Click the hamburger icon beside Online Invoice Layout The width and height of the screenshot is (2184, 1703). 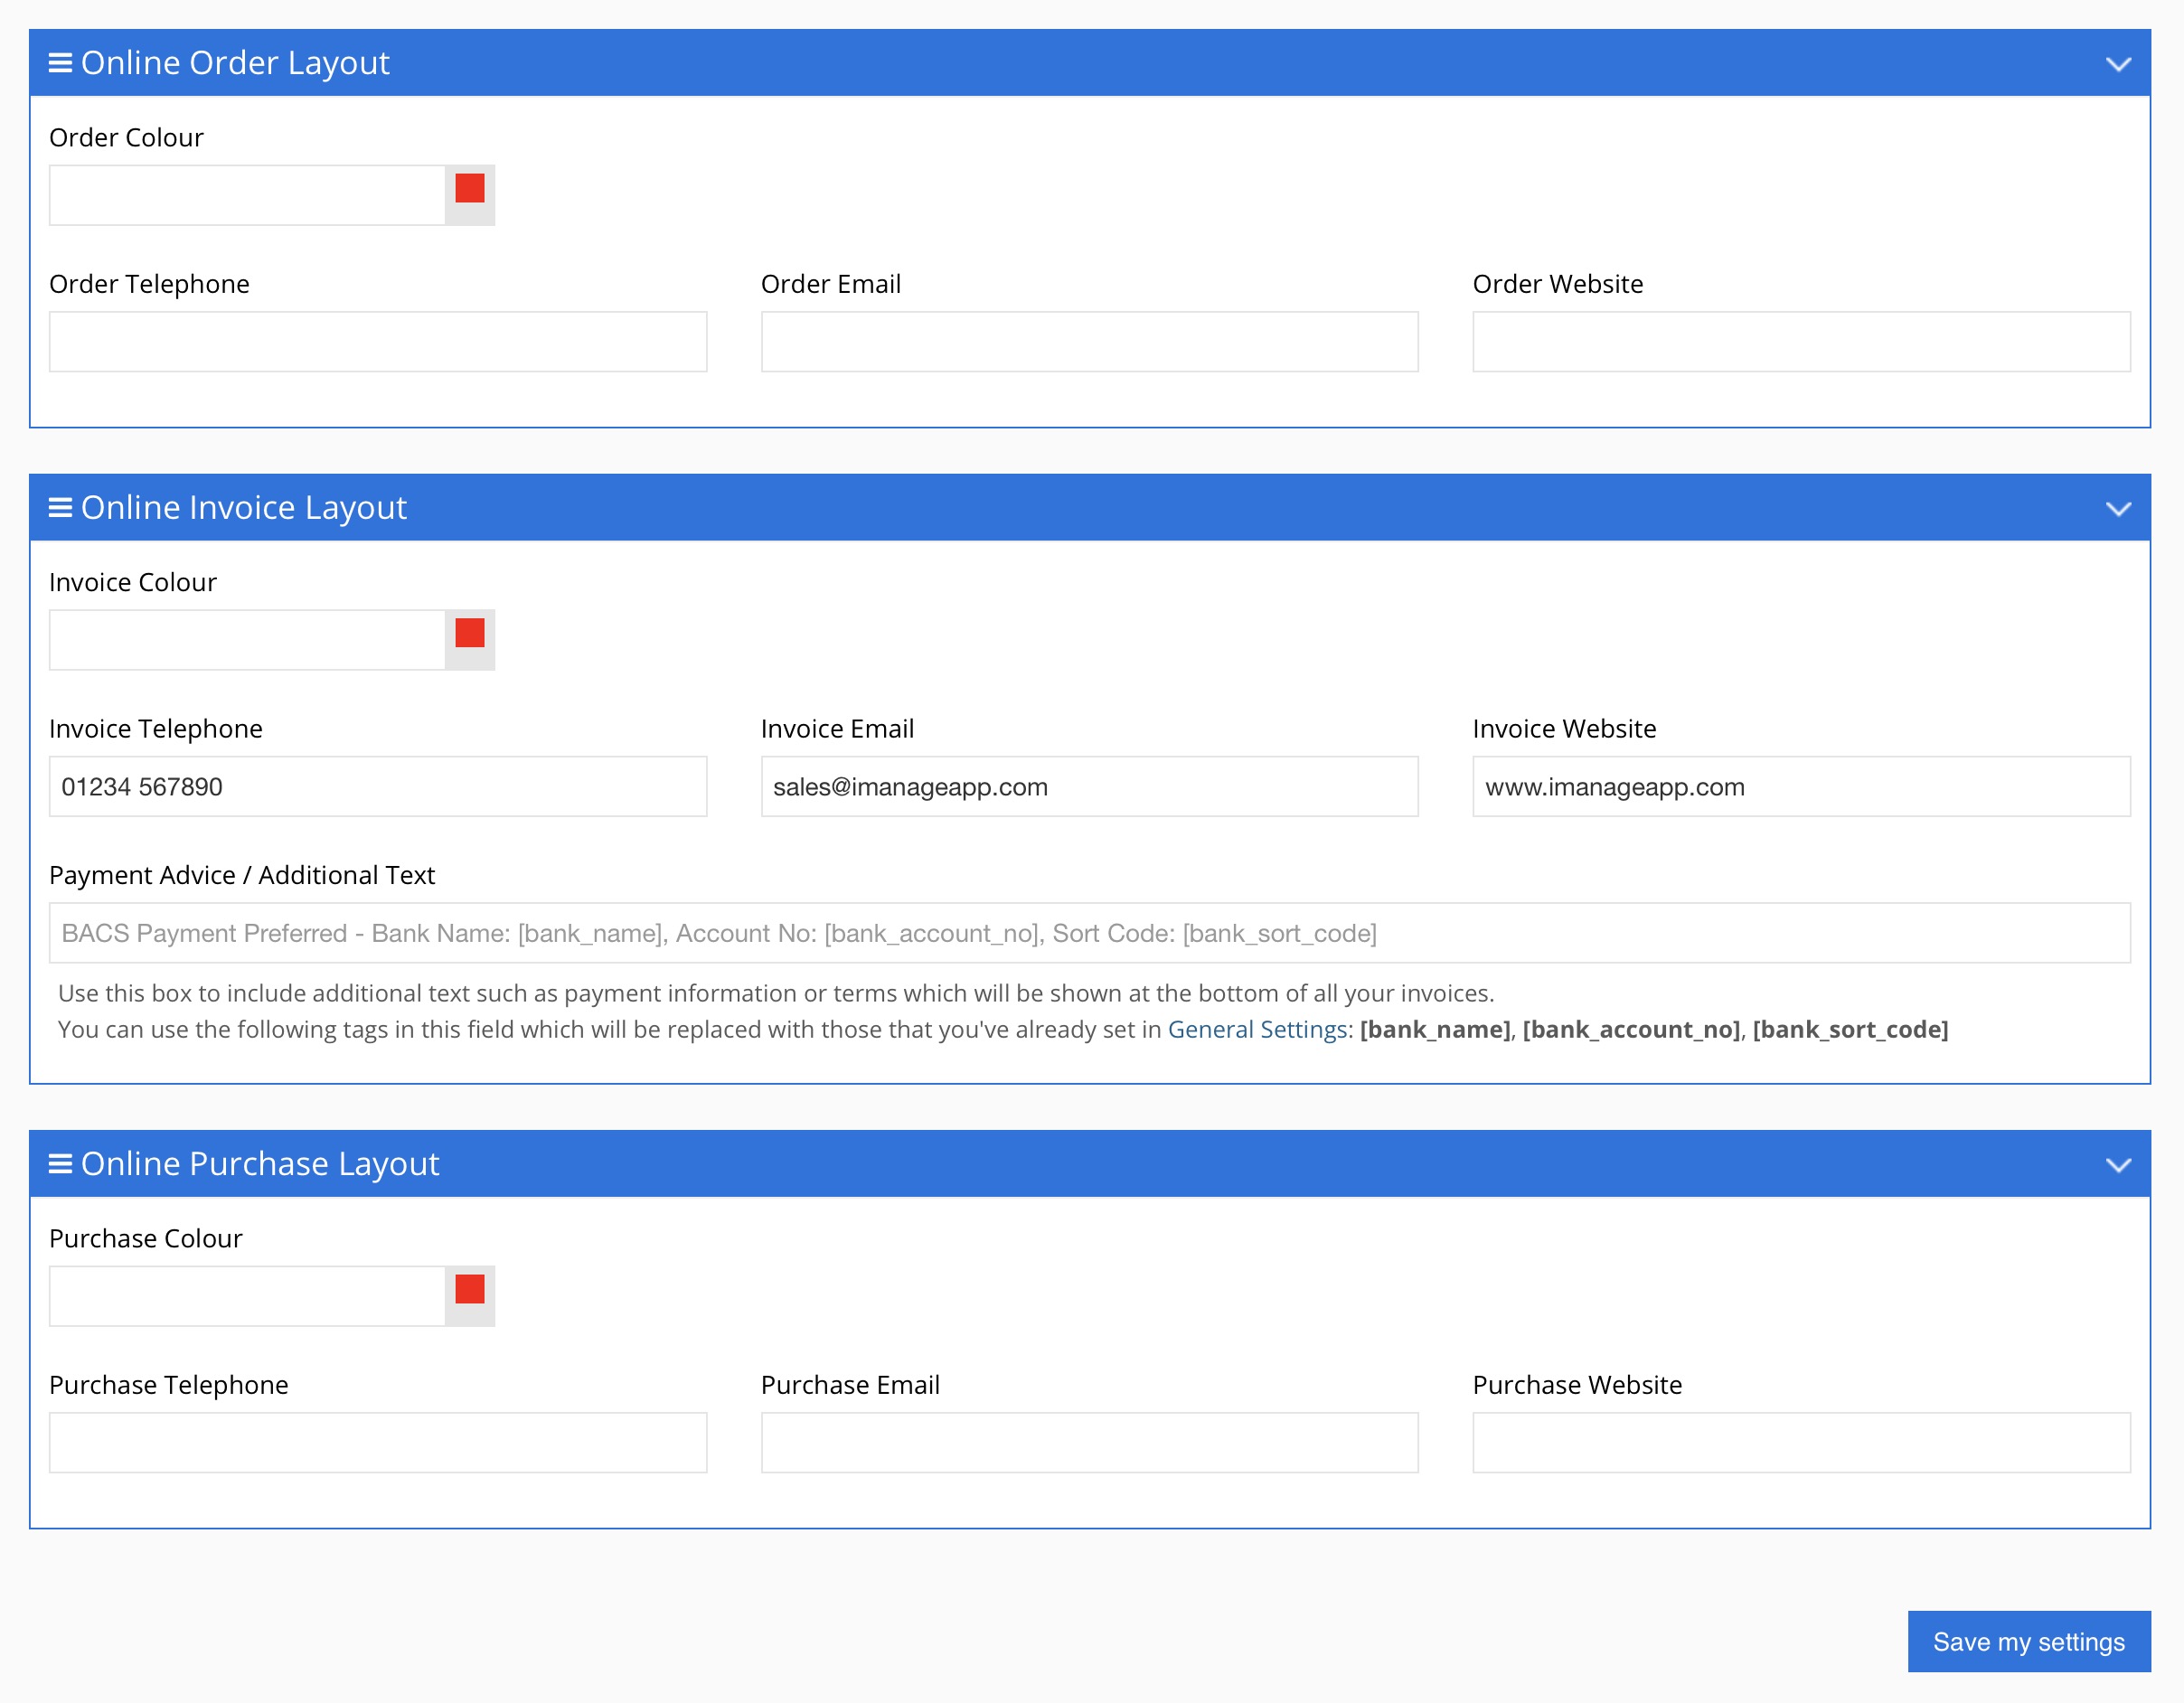point(60,508)
